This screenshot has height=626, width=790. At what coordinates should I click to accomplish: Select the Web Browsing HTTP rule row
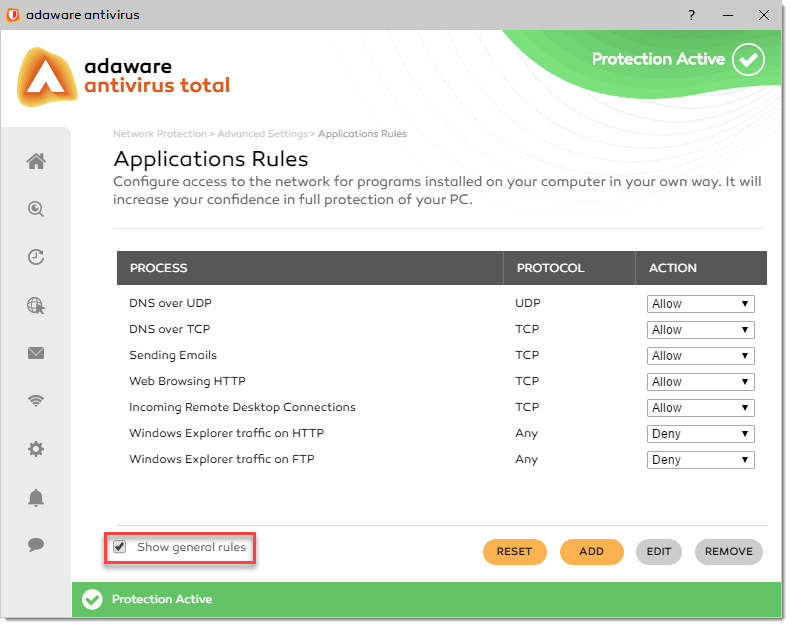point(442,382)
